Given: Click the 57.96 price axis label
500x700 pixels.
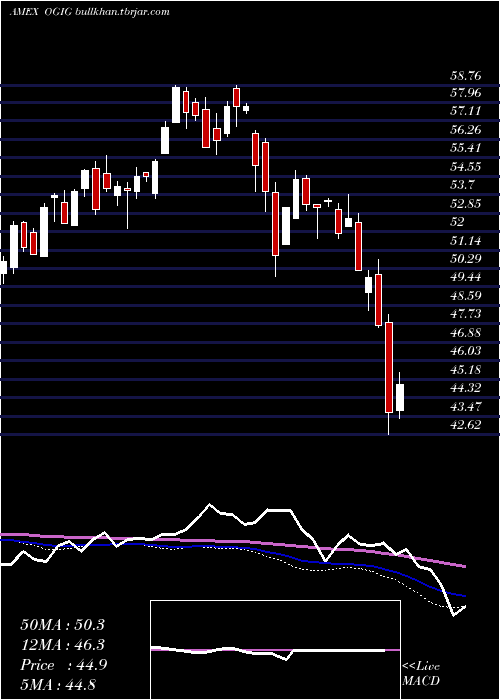Looking at the screenshot, I should pos(465,93).
